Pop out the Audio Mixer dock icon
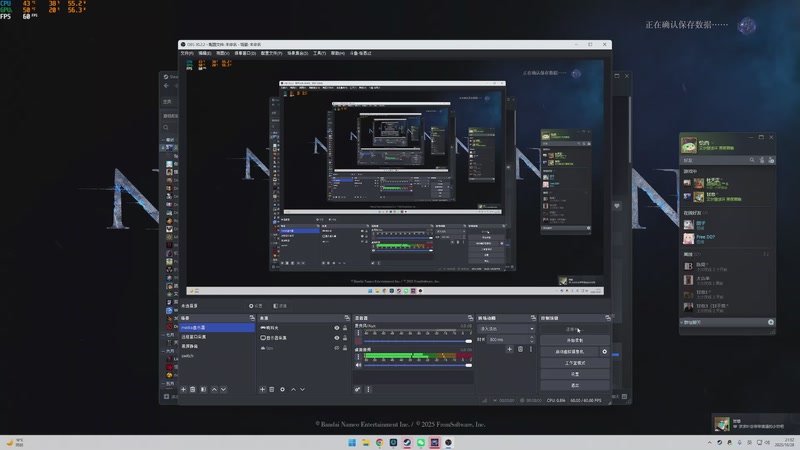Image resolution: width=800 pixels, height=450 pixels. pyautogui.click(x=470, y=318)
